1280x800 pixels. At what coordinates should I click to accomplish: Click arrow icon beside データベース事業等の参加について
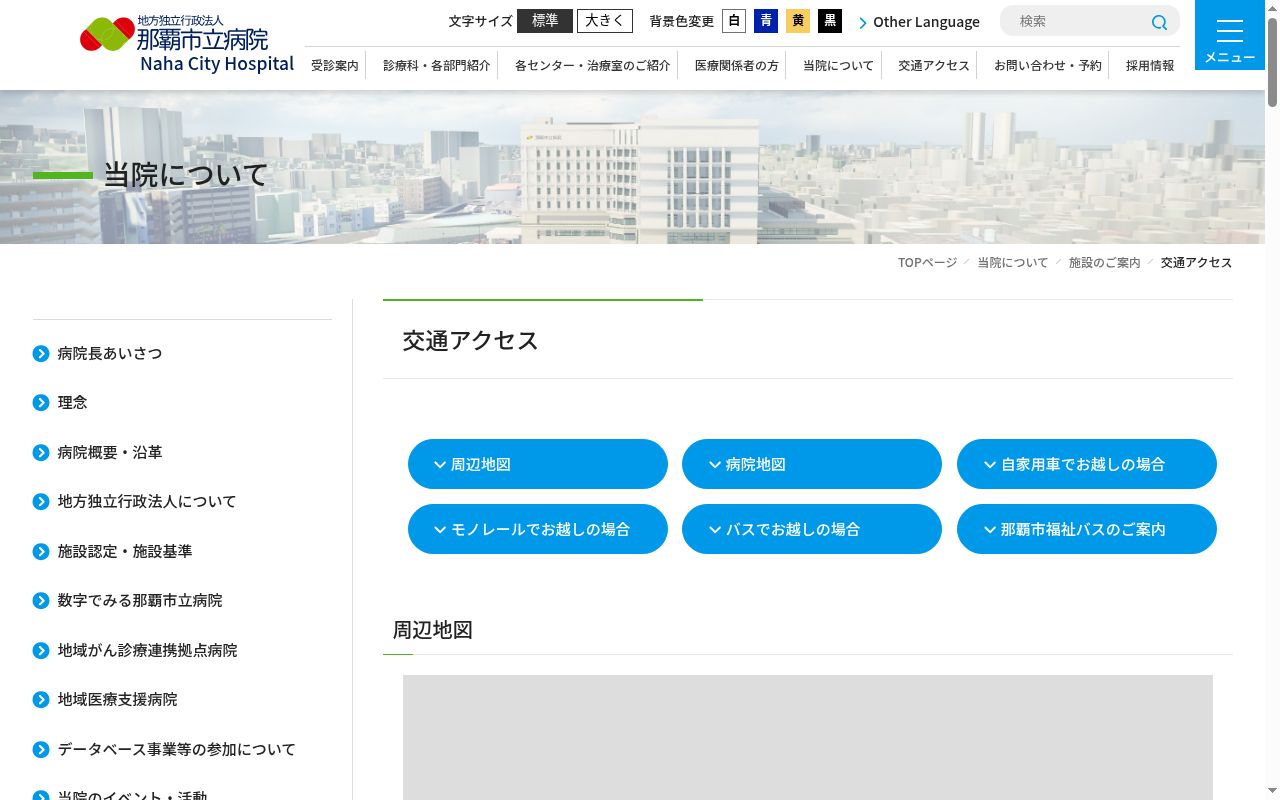41,749
